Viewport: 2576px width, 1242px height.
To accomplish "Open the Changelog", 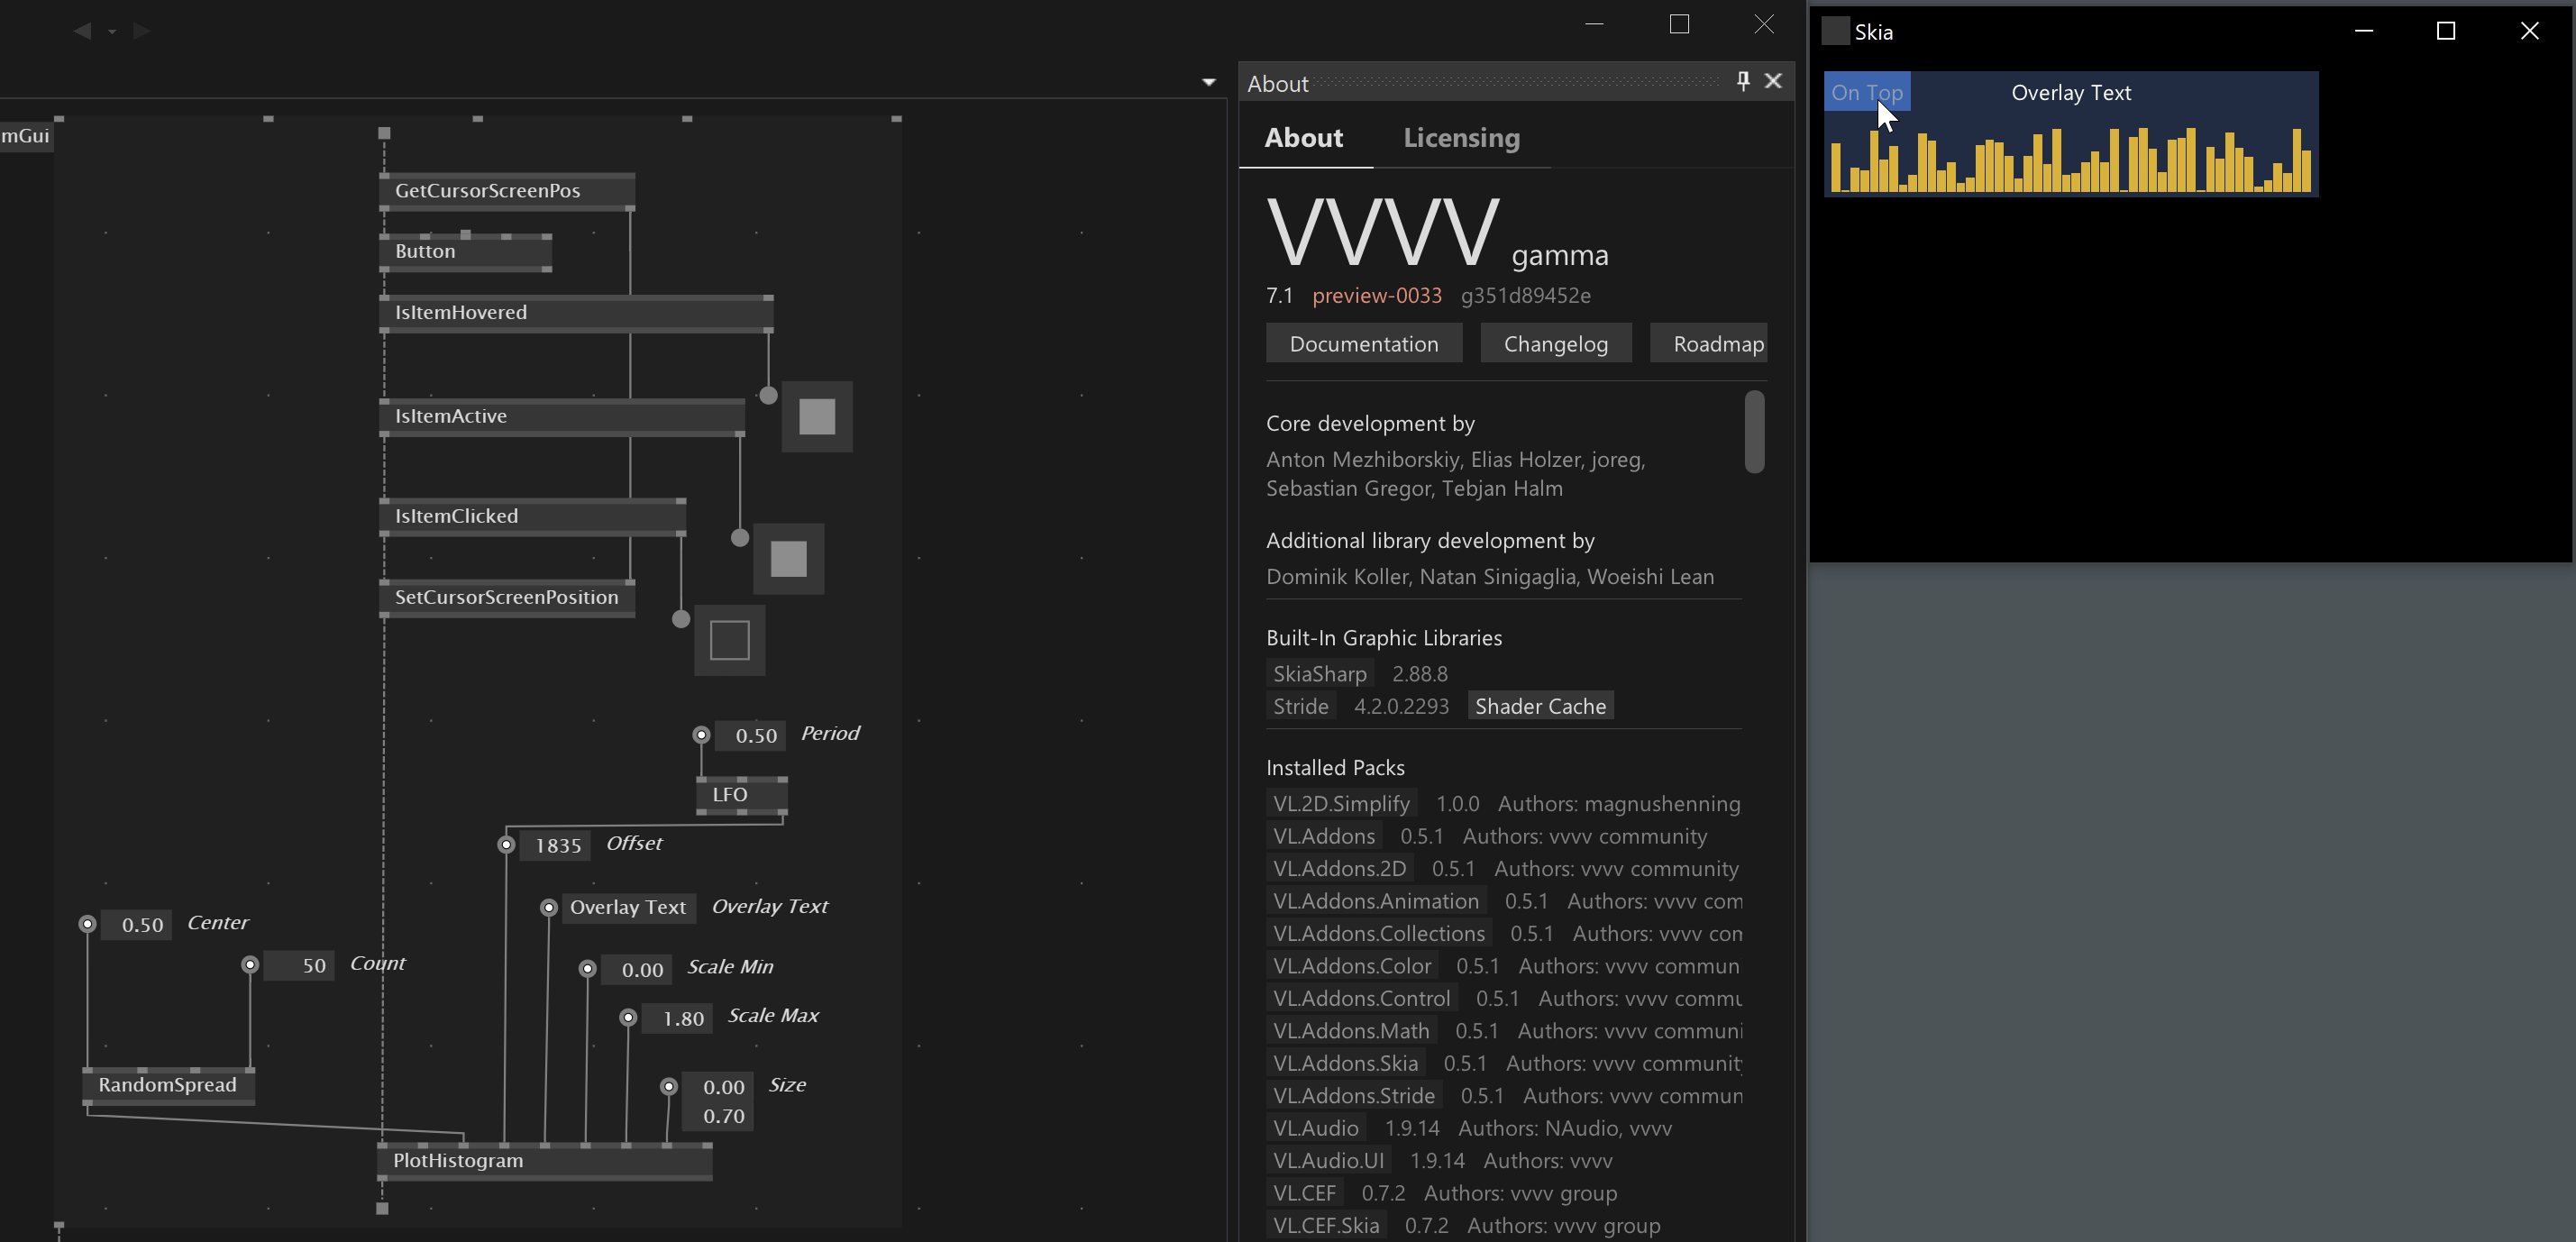I will point(1555,344).
